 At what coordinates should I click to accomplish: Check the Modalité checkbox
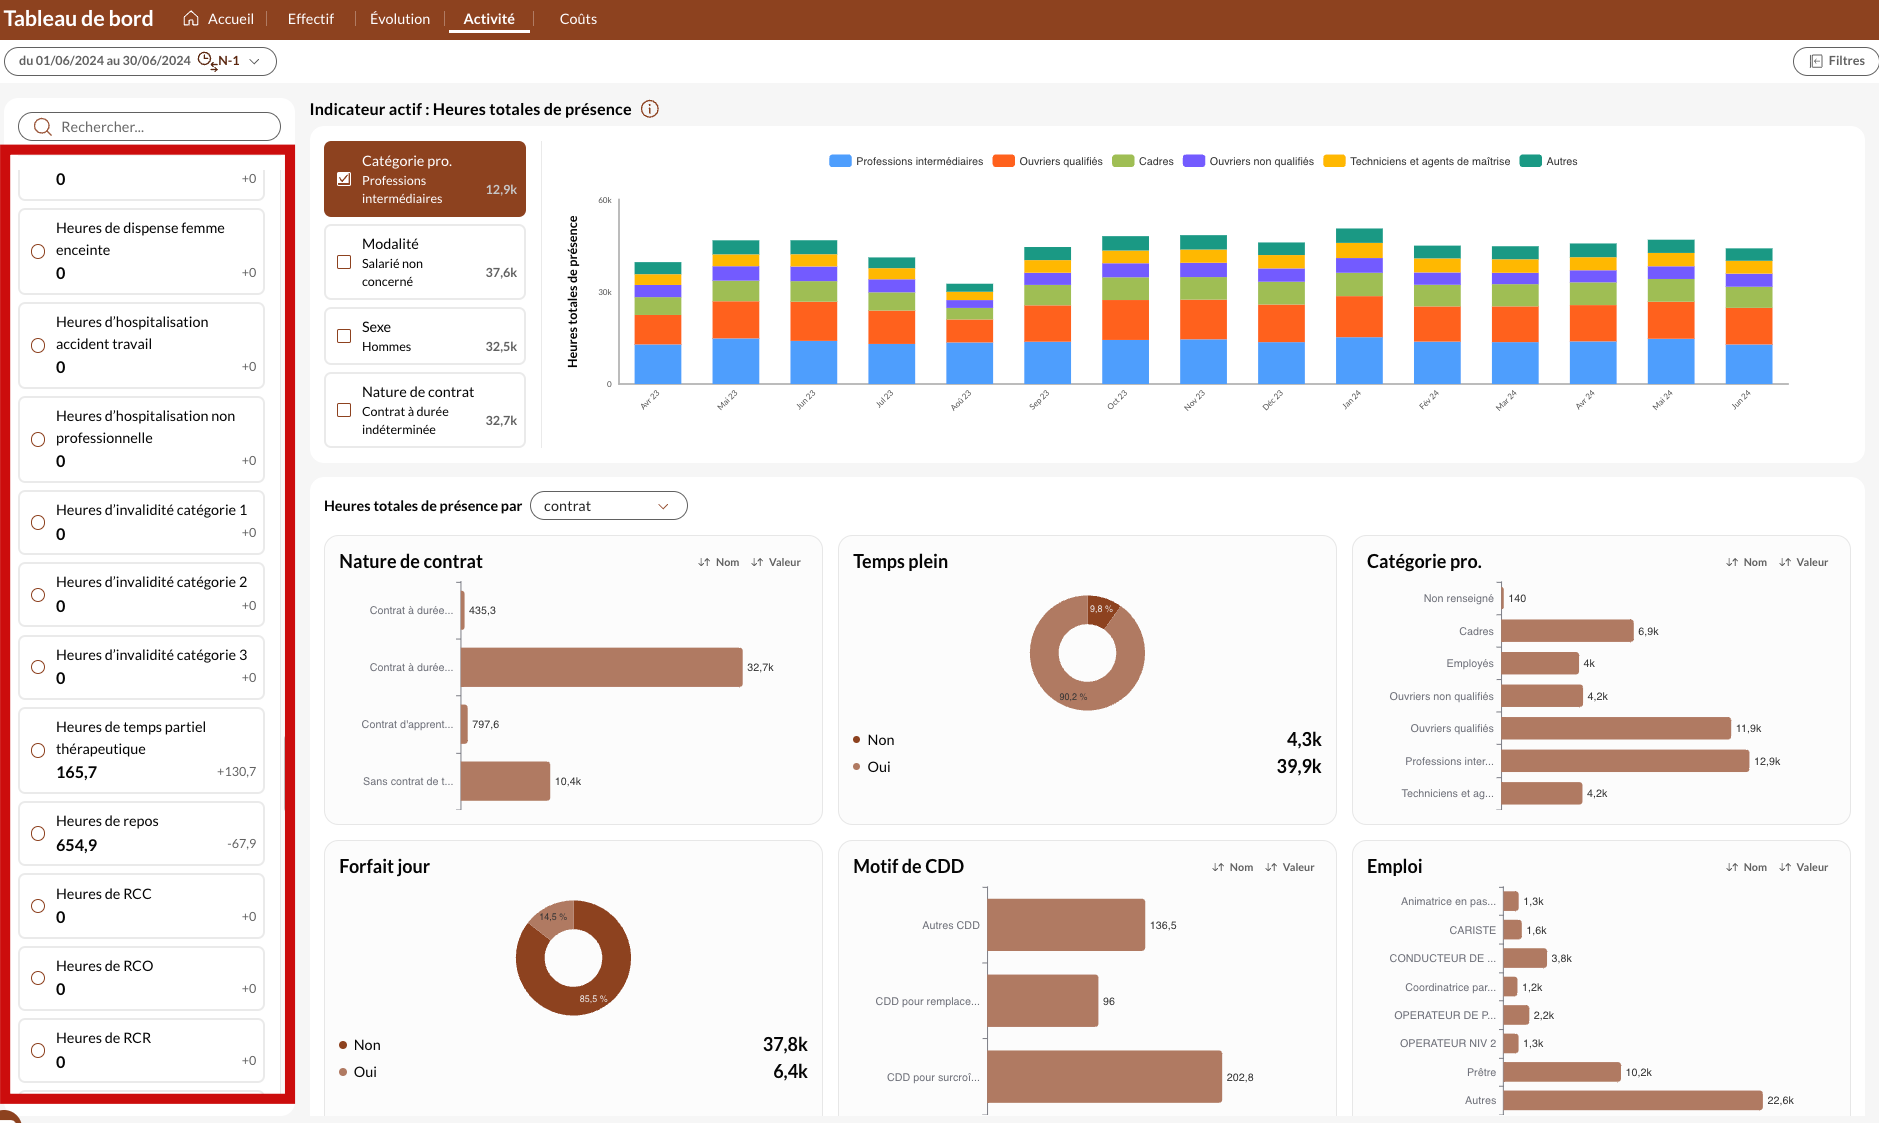pyautogui.click(x=344, y=262)
